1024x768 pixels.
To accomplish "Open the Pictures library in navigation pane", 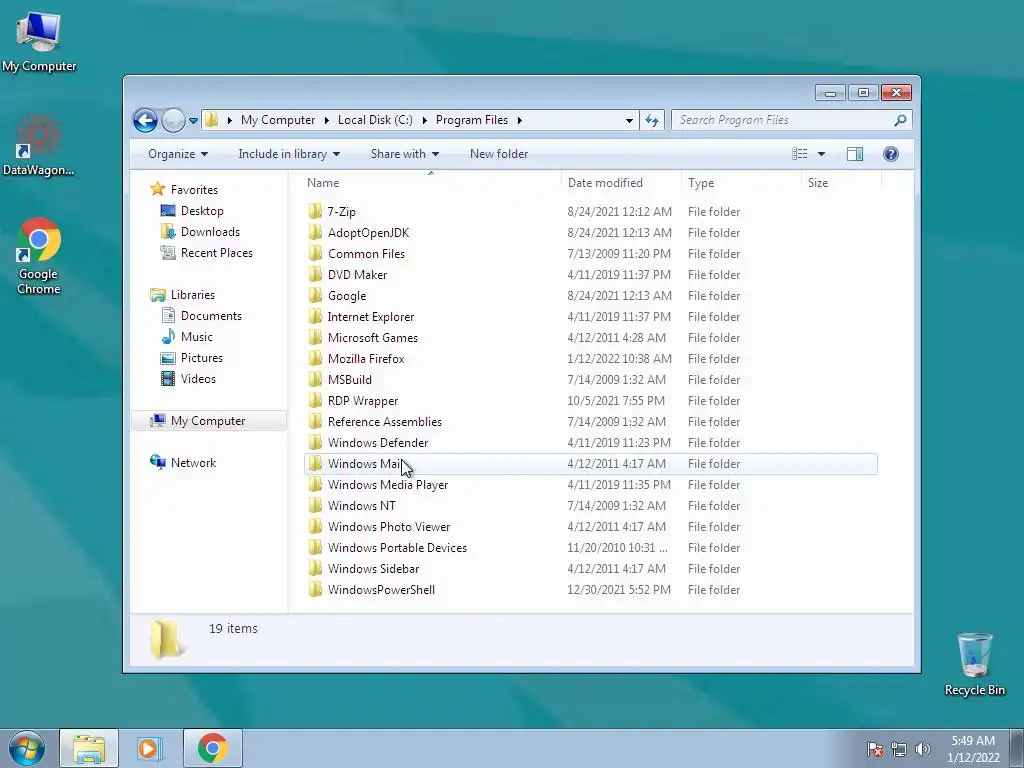I will click(x=202, y=358).
